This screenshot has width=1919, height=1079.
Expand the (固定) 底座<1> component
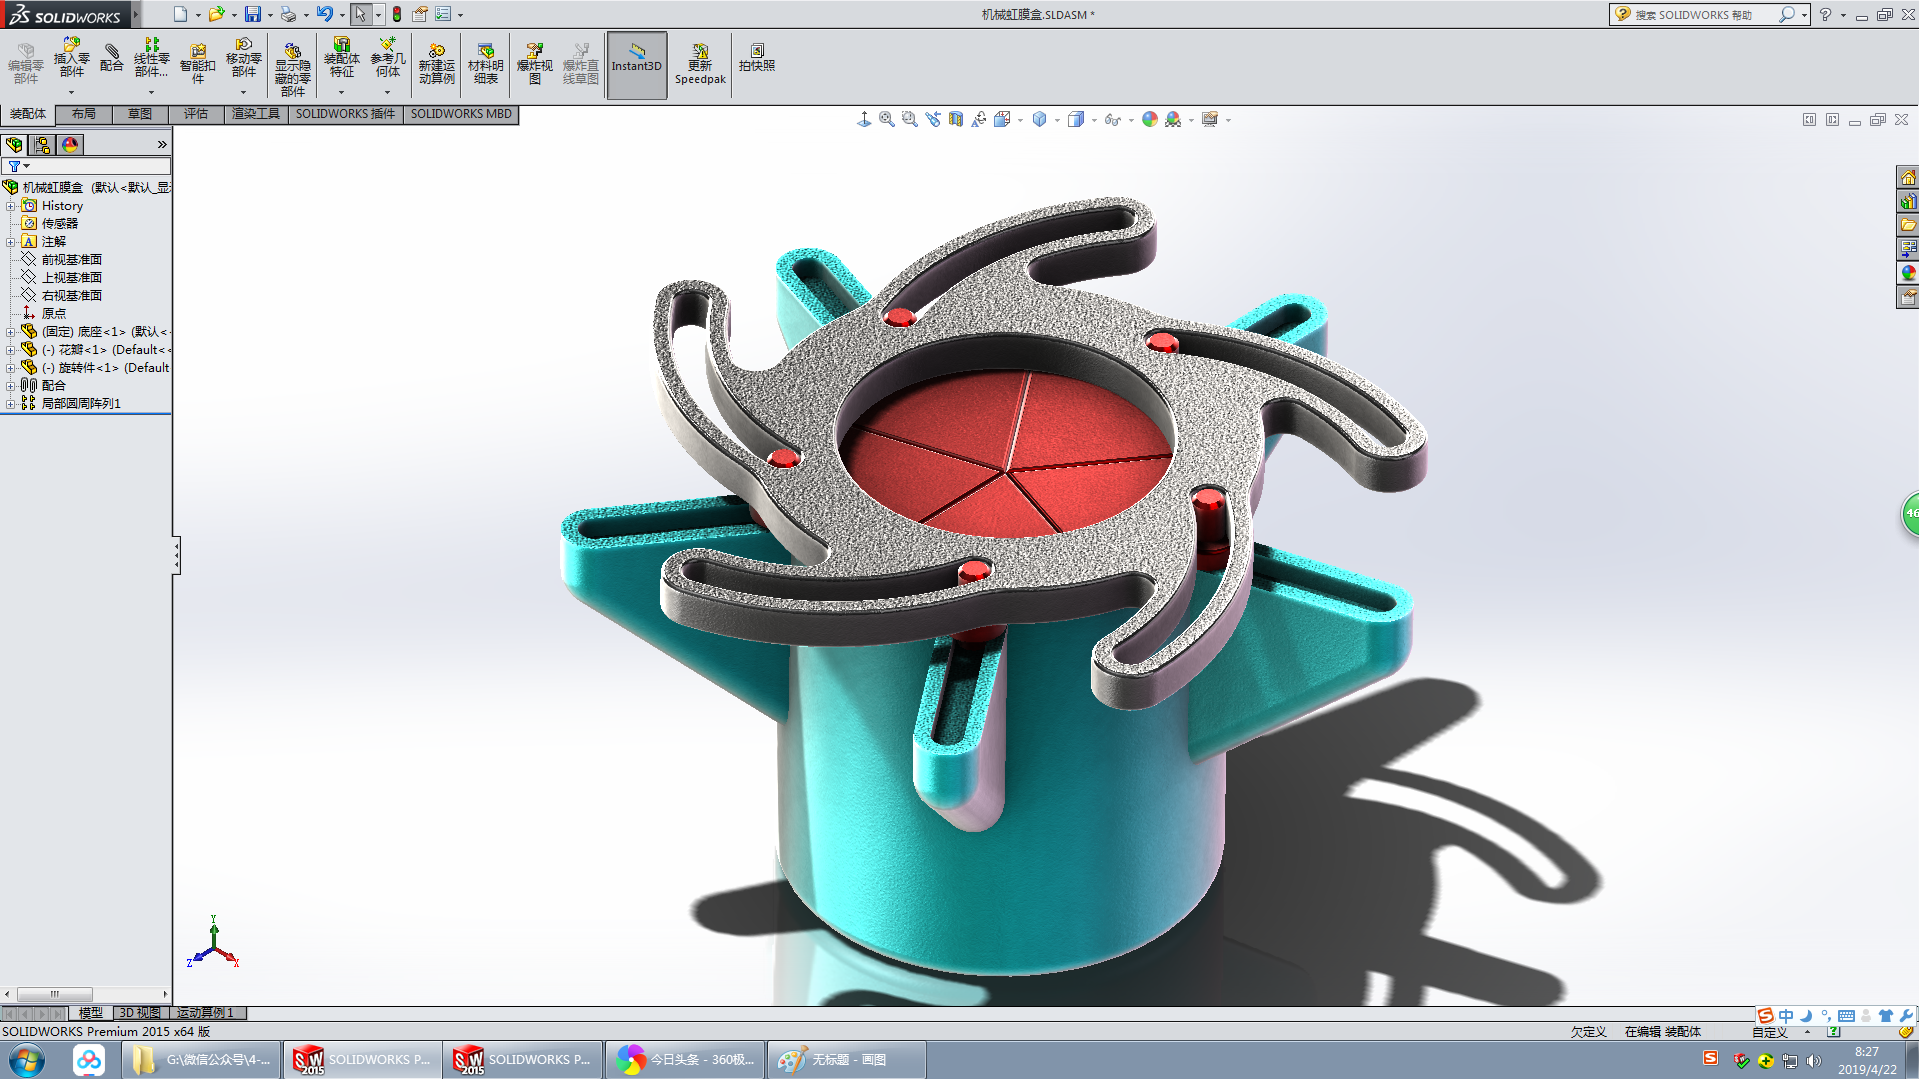[10, 332]
